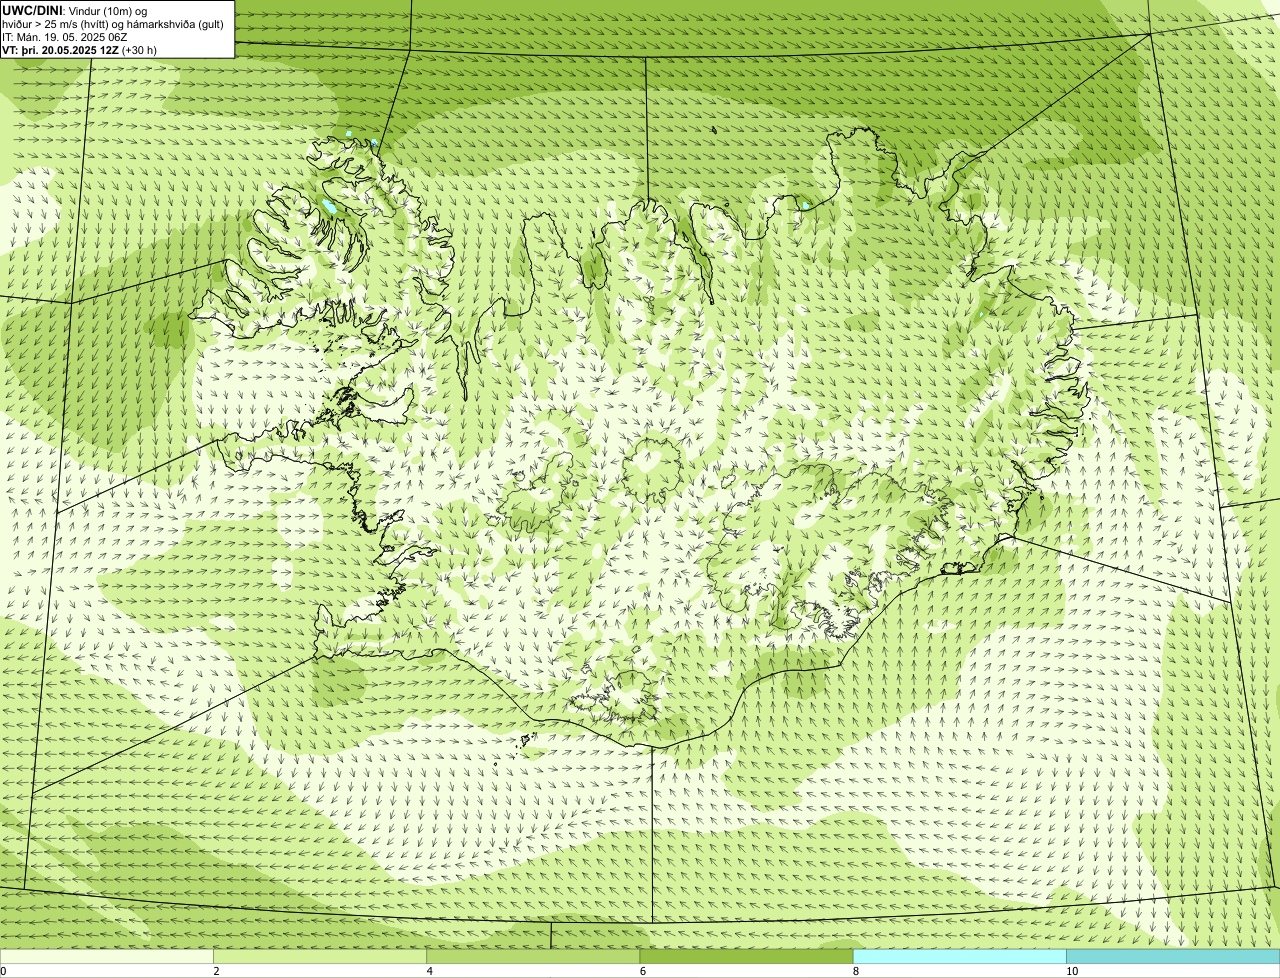Click the 'UWC/DINI: Vindur (10m) og' title line
This screenshot has width=1280, height=978.
pyautogui.click(x=75, y=10)
